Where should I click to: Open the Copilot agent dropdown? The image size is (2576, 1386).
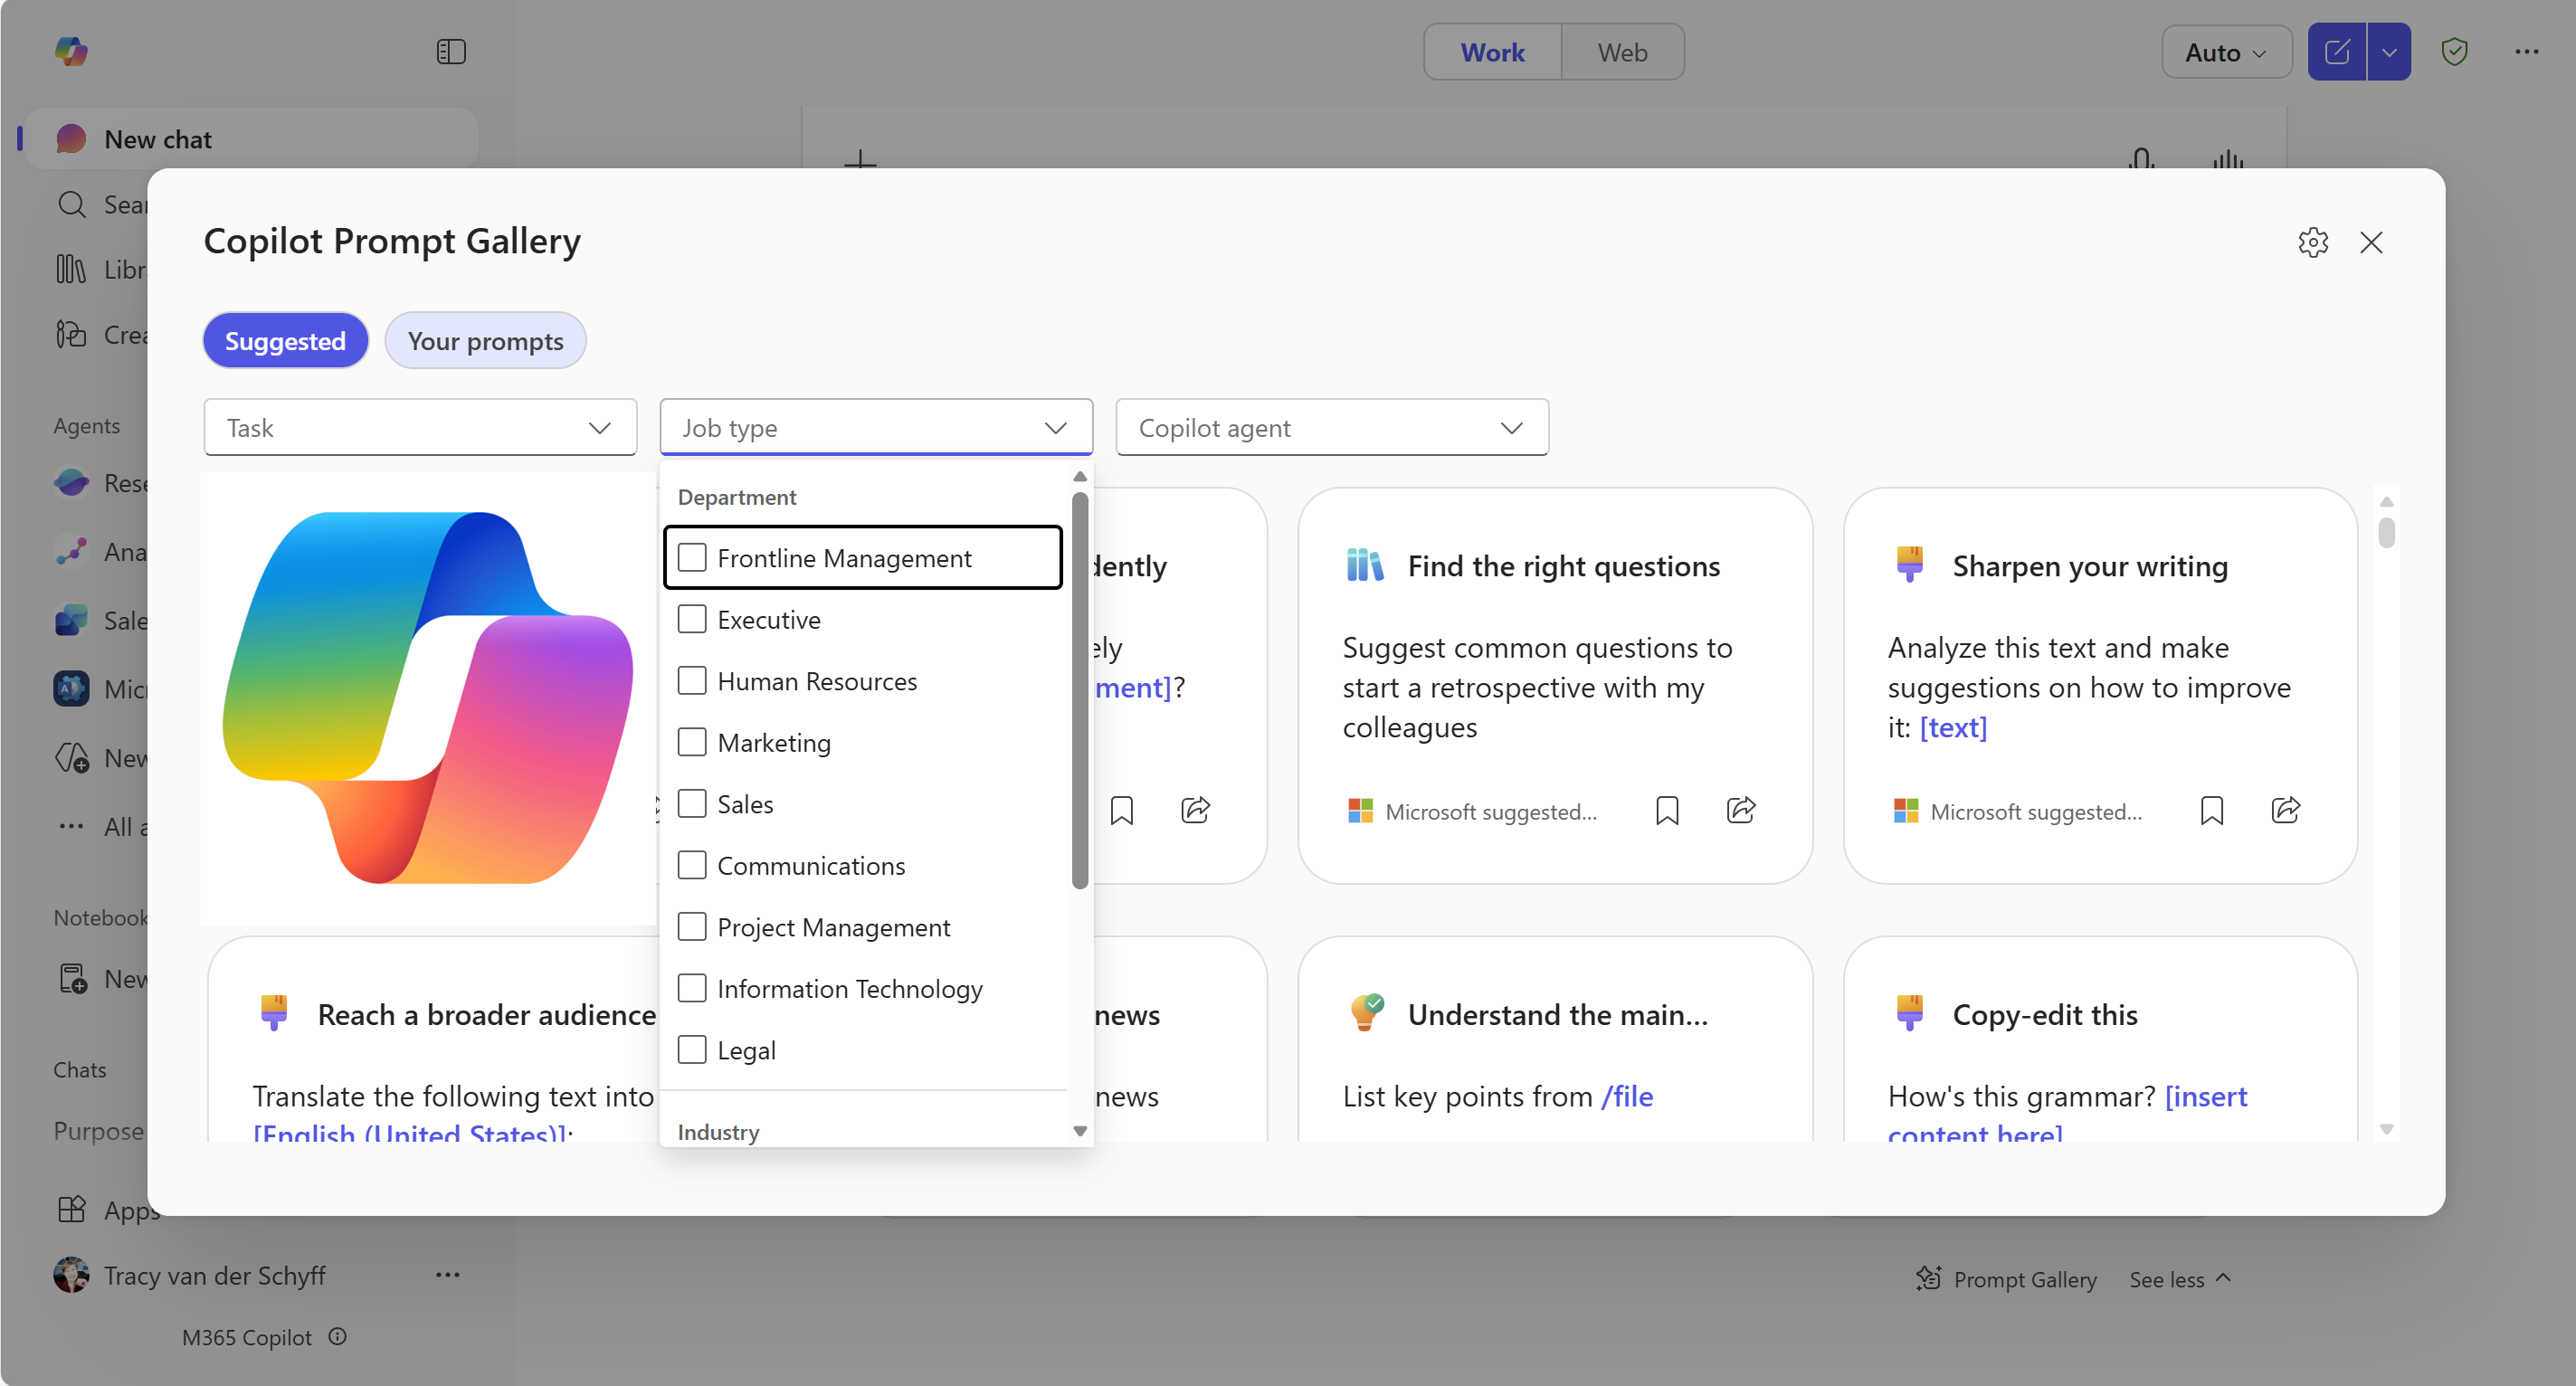pos(1331,428)
